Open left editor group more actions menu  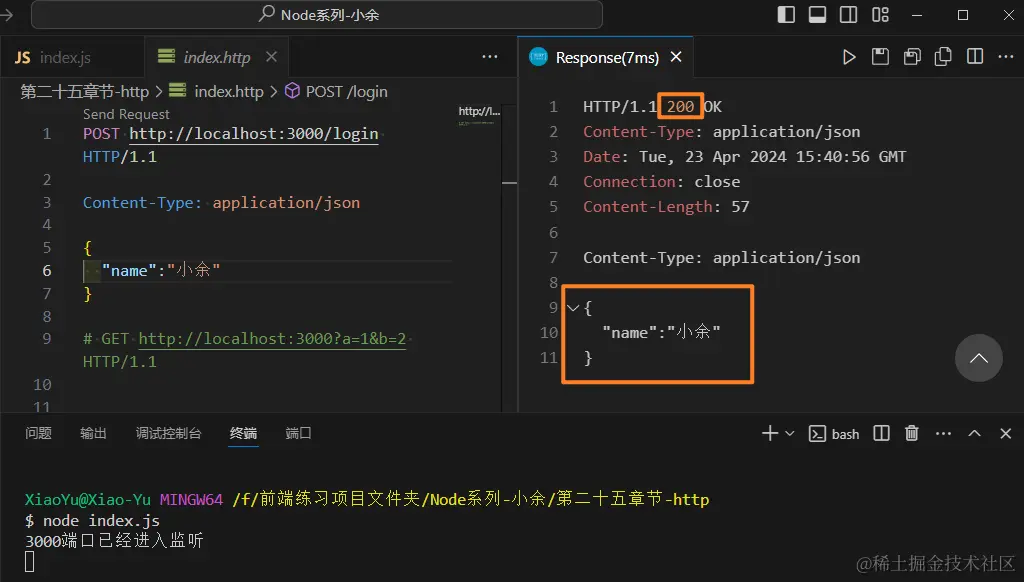[x=490, y=57]
